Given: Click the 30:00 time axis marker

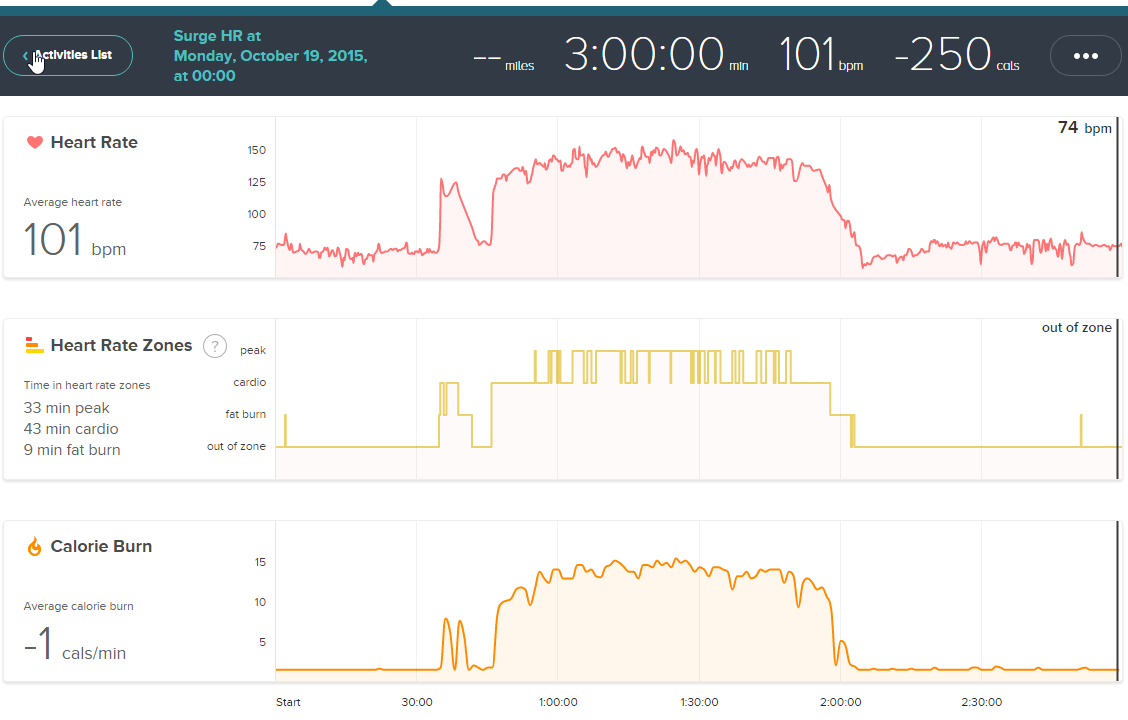Looking at the screenshot, I should [417, 702].
